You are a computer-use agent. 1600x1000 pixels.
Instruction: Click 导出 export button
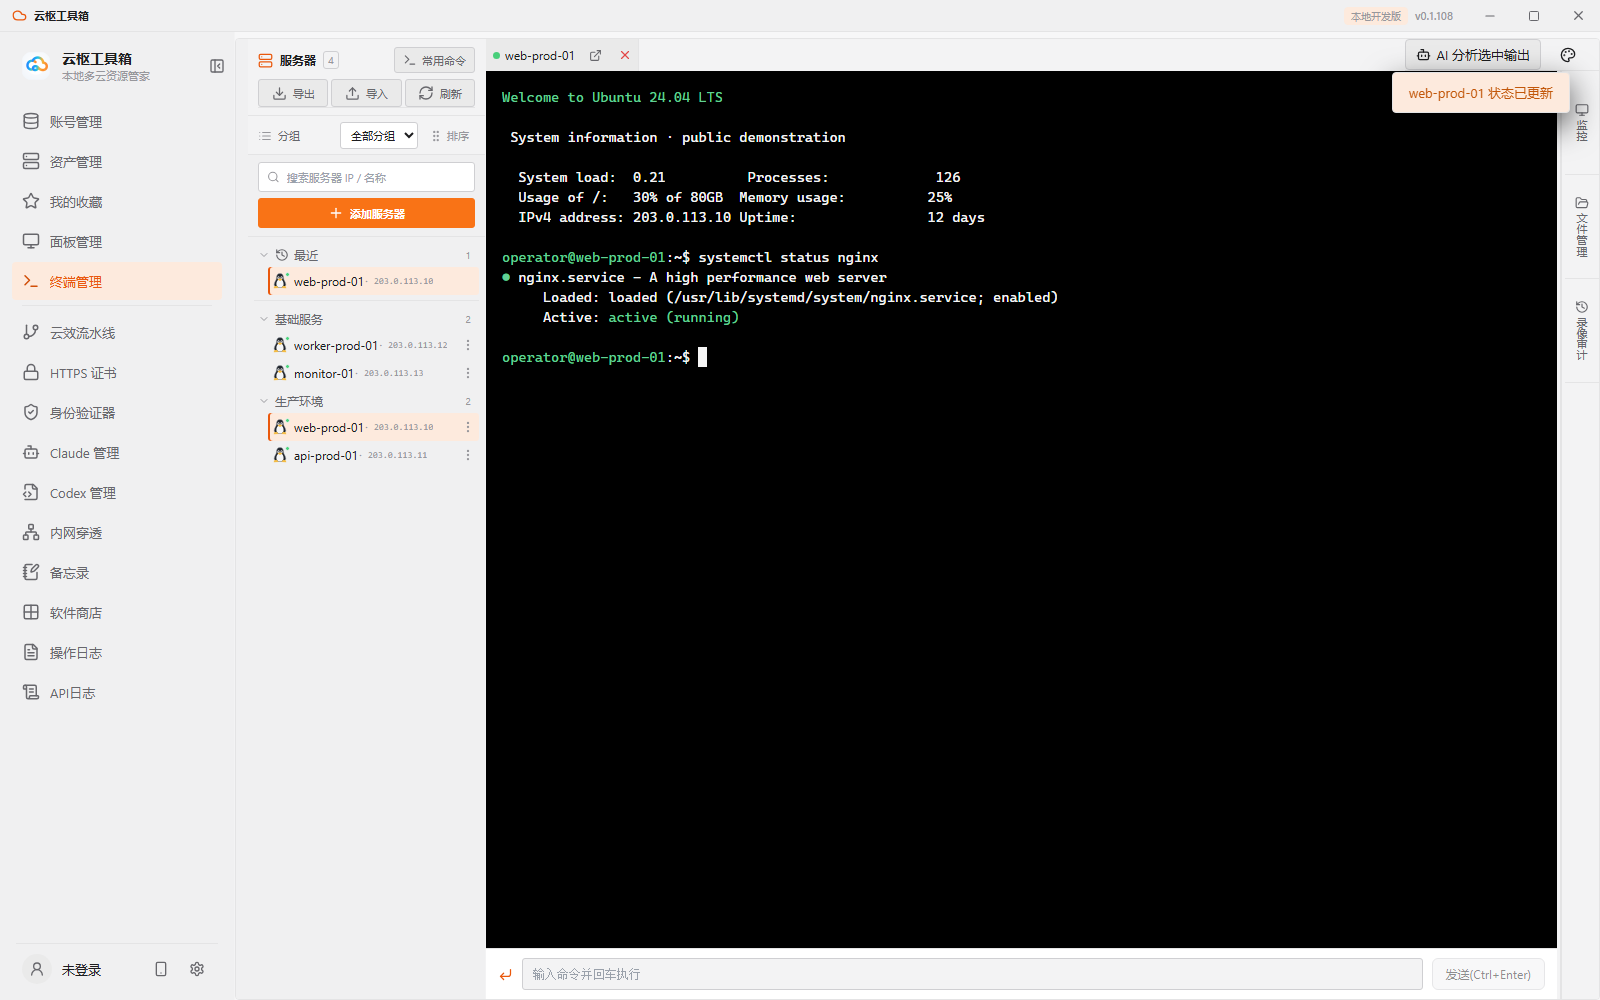tap(293, 93)
